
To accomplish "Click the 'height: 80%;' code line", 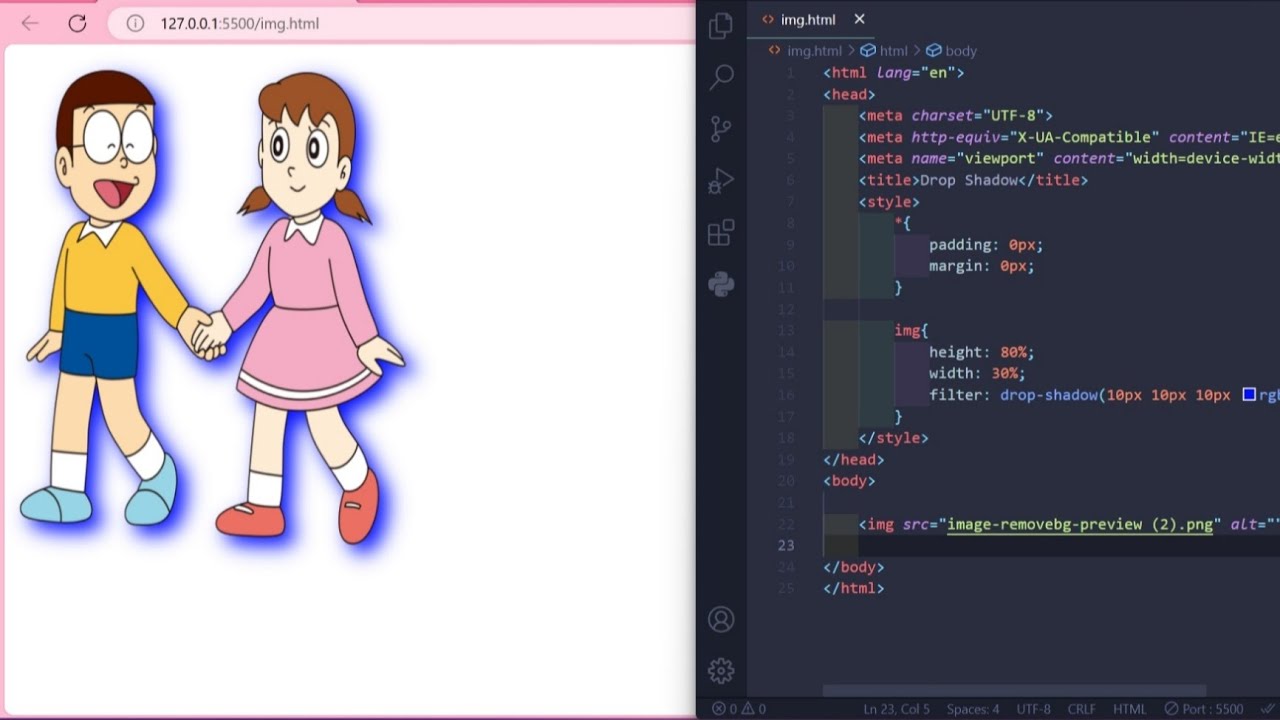I will (981, 352).
